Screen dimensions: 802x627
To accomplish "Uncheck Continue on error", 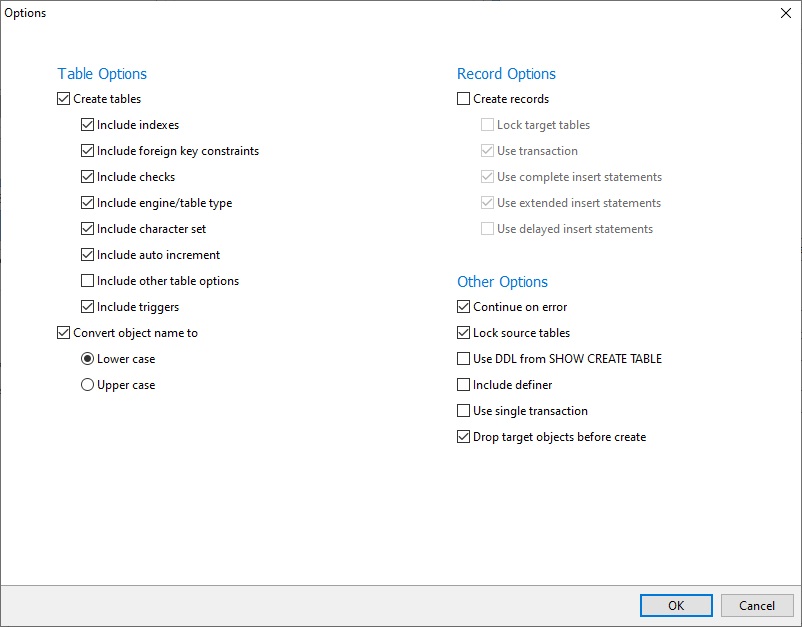I will tap(464, 307).
